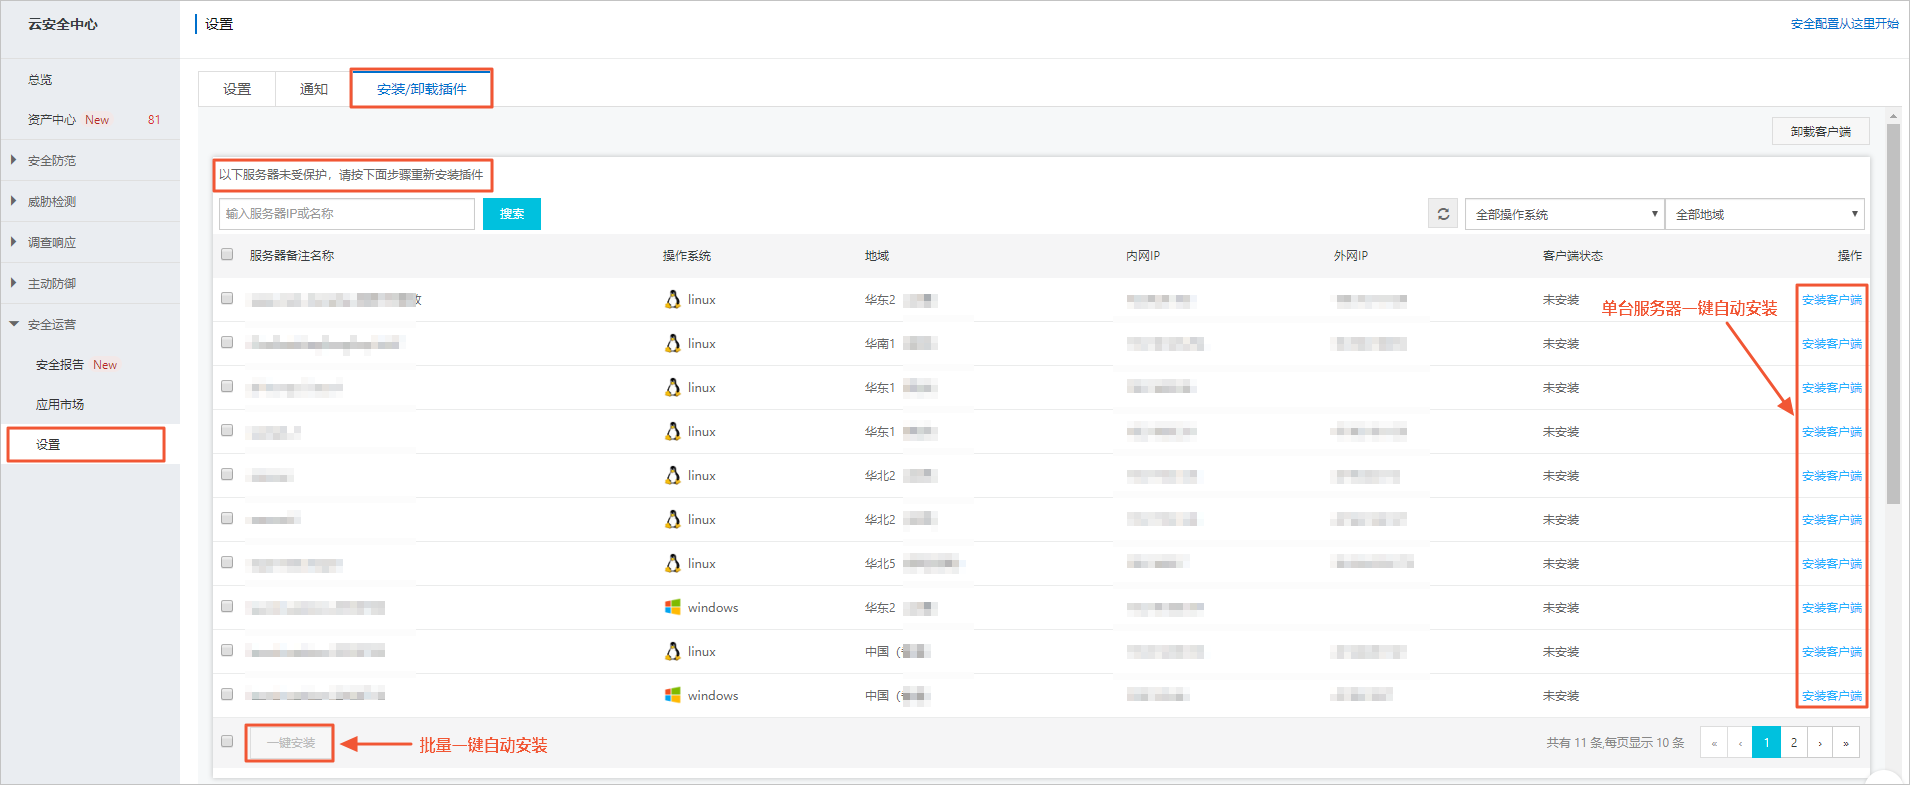Click 安装客户端 link in 华南1 row

1831,343
